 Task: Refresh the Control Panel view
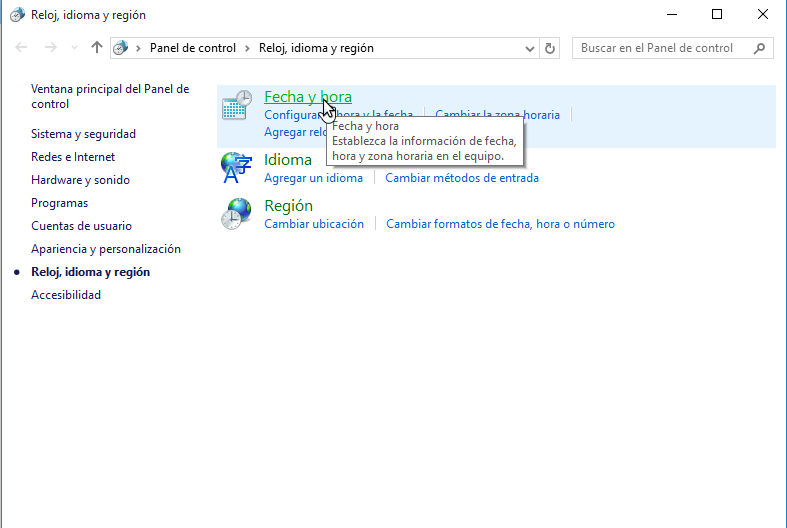(x=550, y=48)
